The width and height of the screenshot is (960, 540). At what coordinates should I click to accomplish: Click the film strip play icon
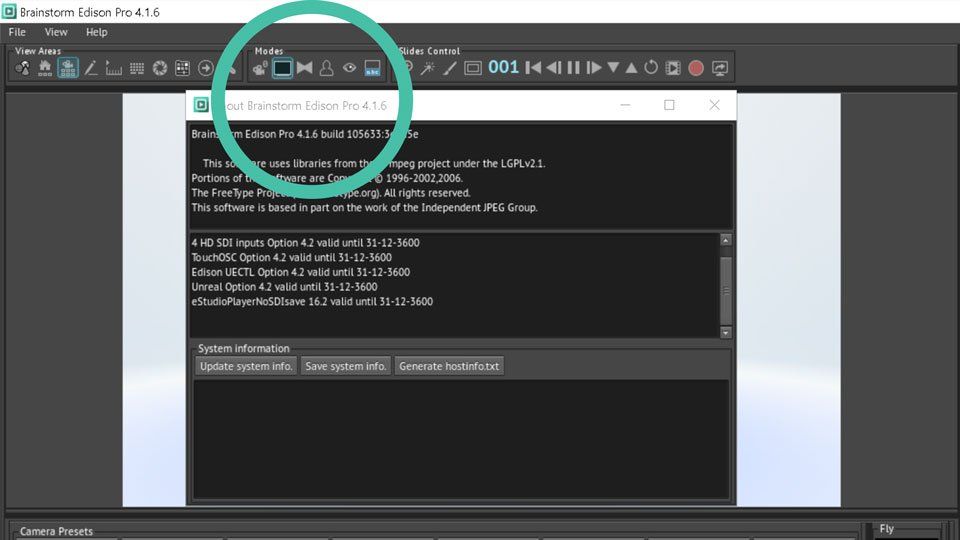pyautogui.click(x=673, y=68)
